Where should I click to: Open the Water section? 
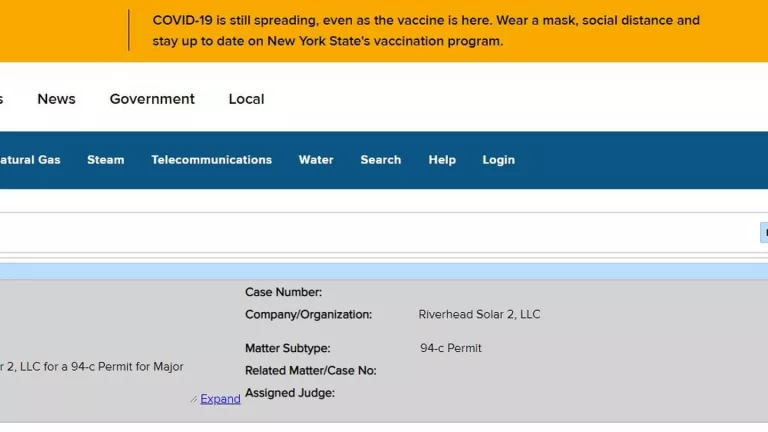click(x=316, y=160)
